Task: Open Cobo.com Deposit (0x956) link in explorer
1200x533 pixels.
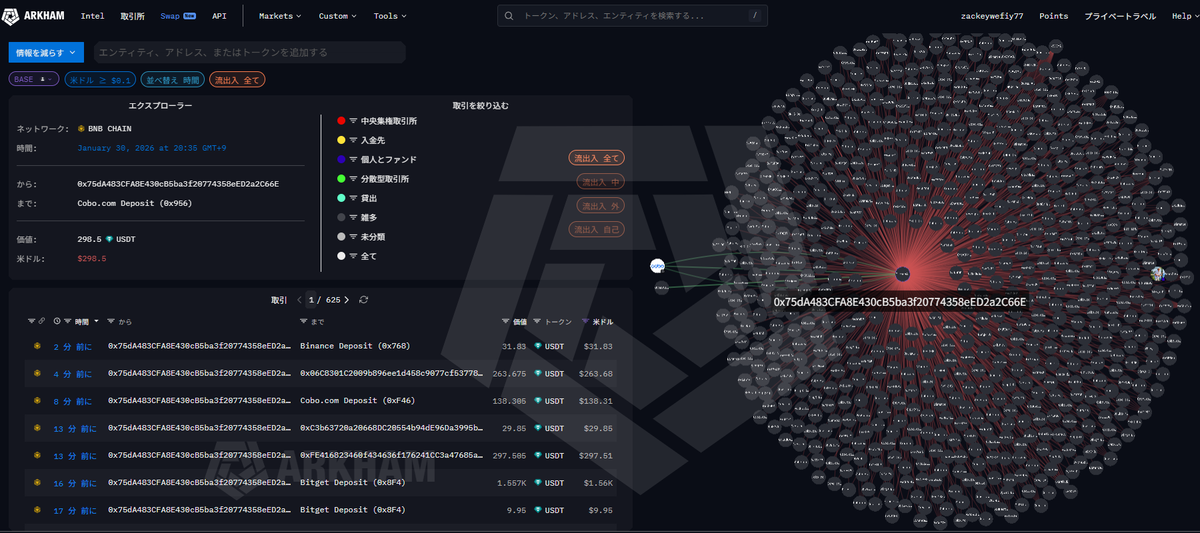Action: [134, 203]
